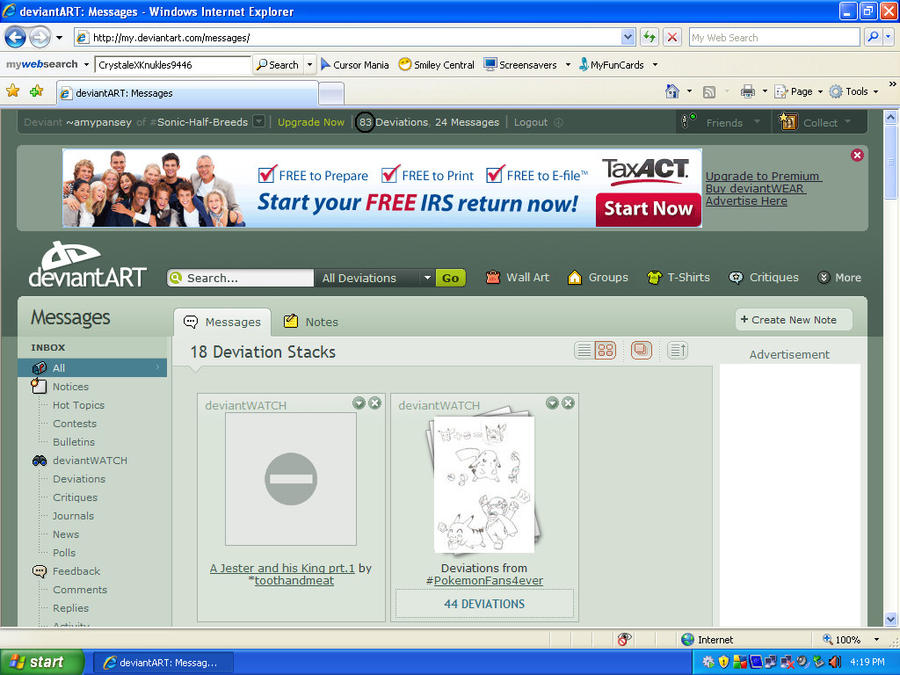Image resolution: width=900 pixels, height=675 pixels.
Task: Click the Logout link
Action: (x=531, y=122)
